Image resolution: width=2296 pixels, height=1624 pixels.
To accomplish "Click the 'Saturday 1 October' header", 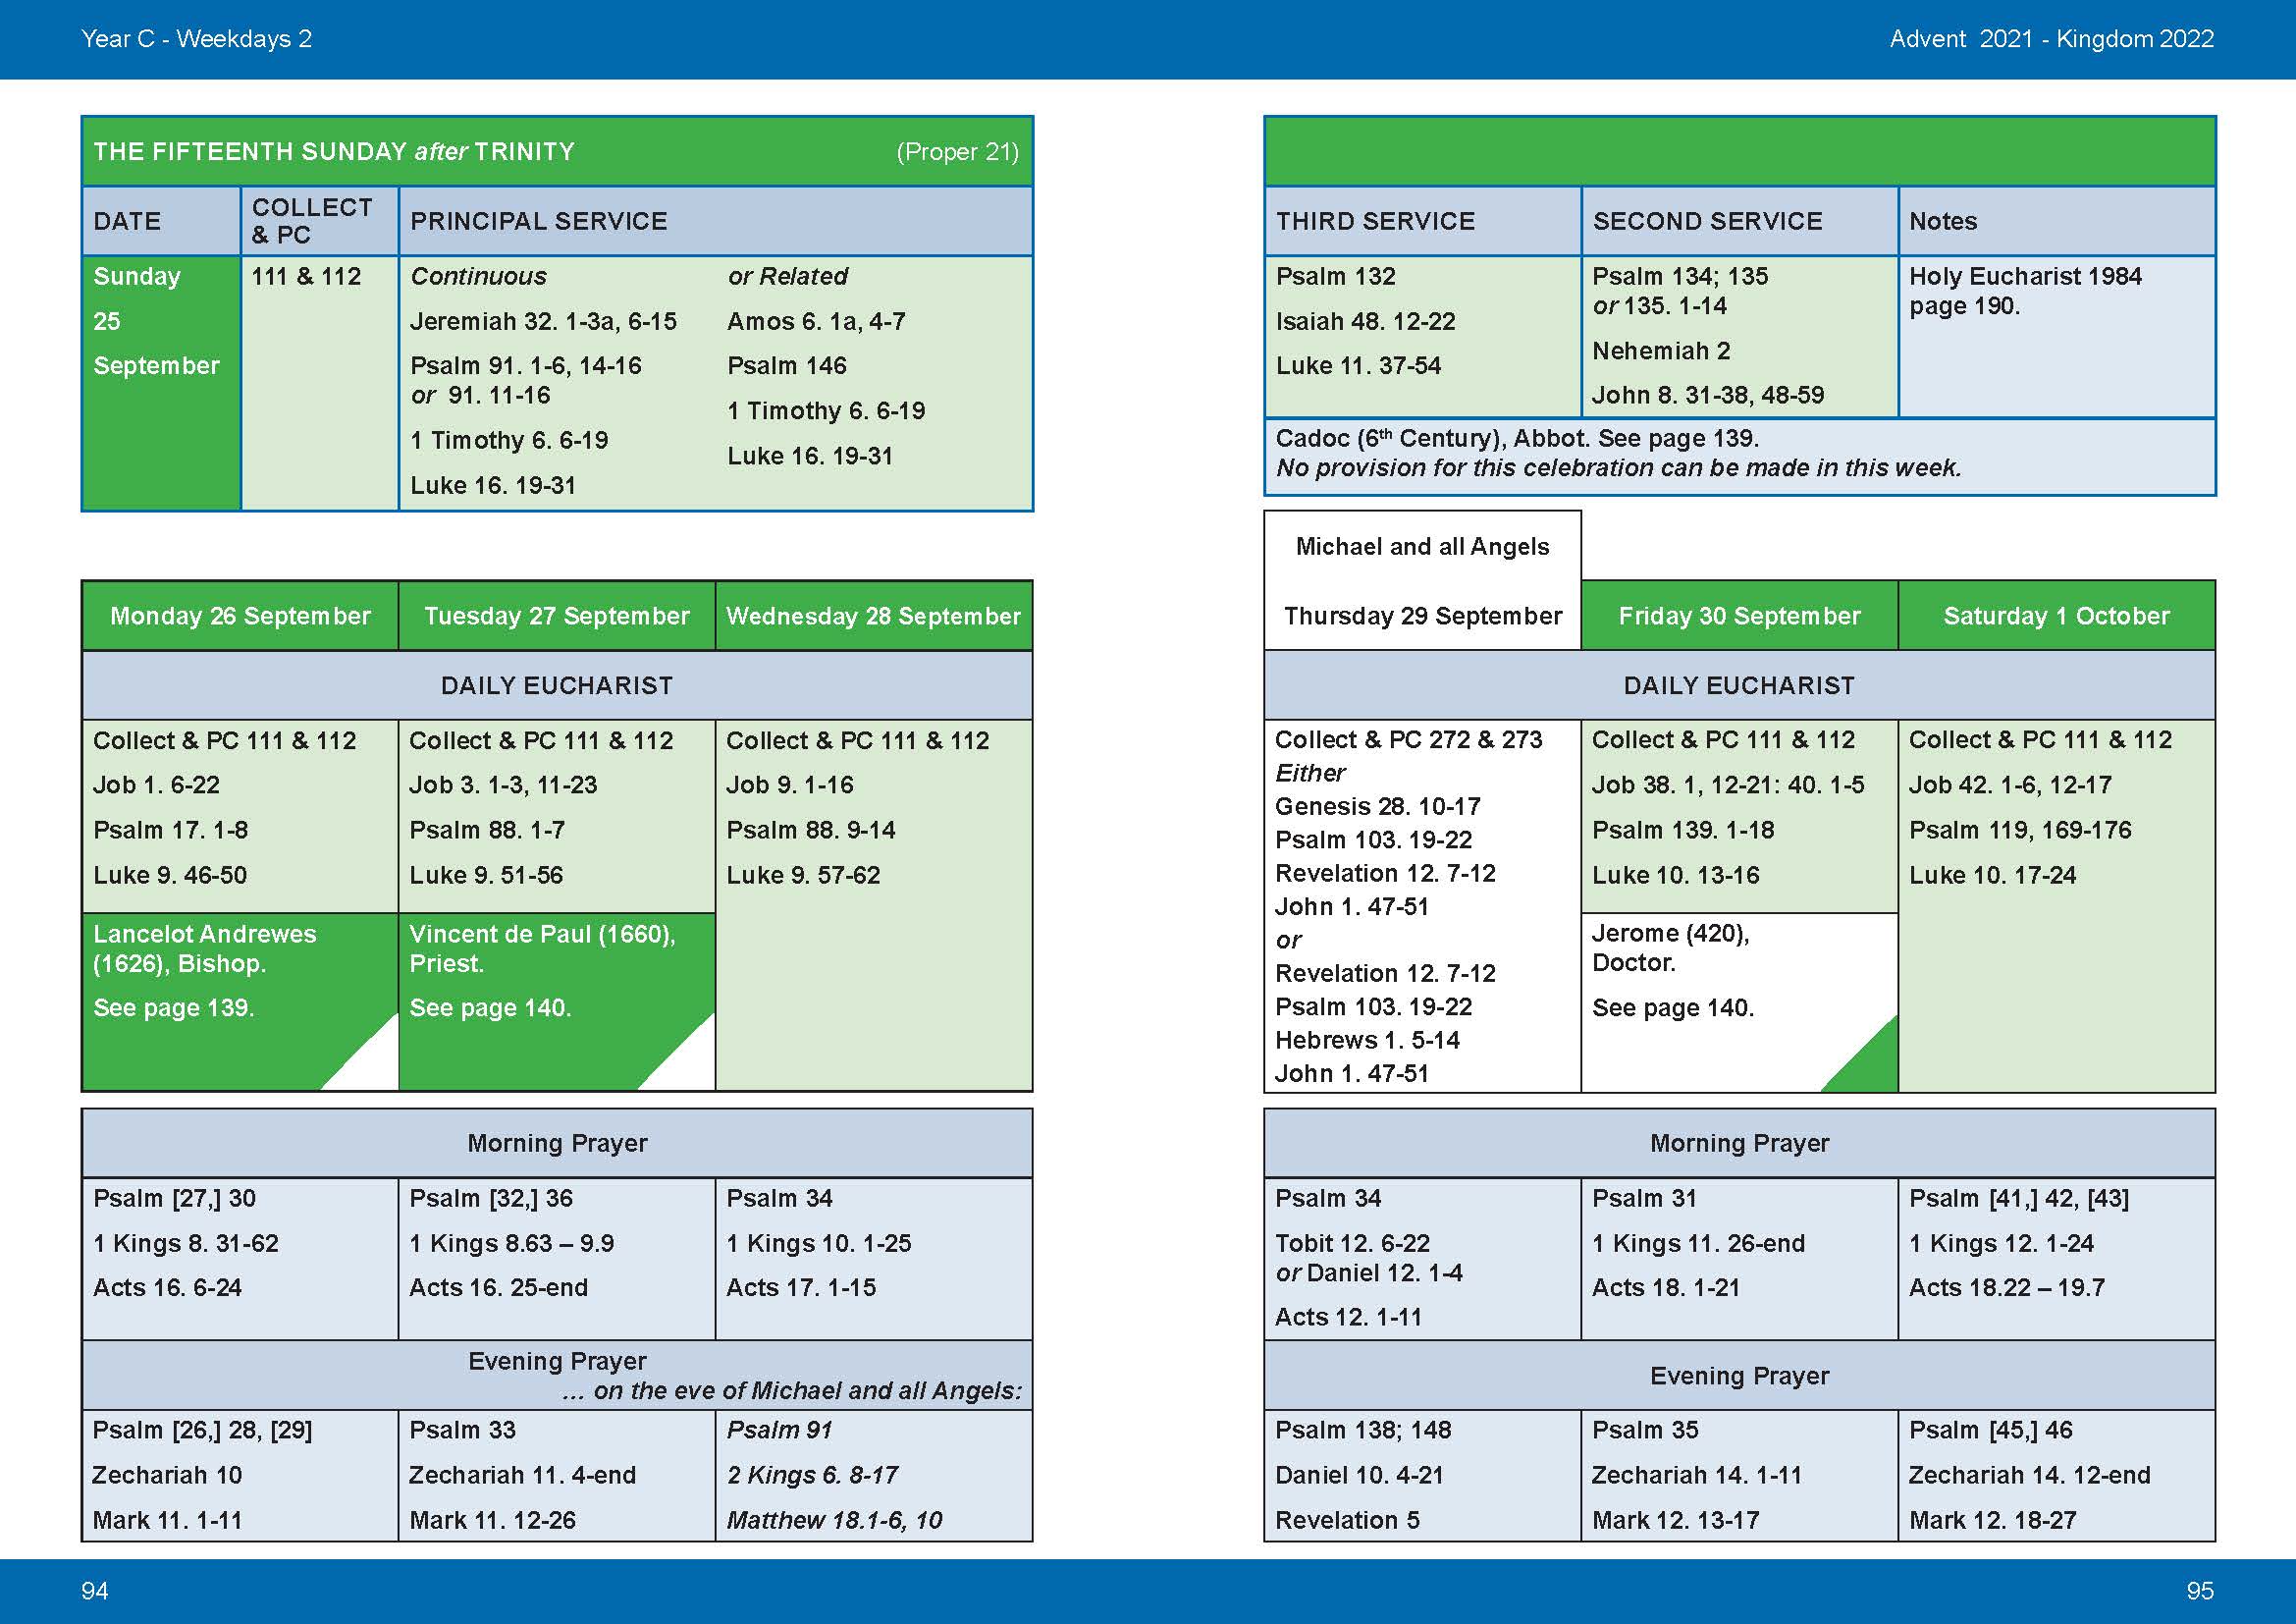I will [2056, 616].
